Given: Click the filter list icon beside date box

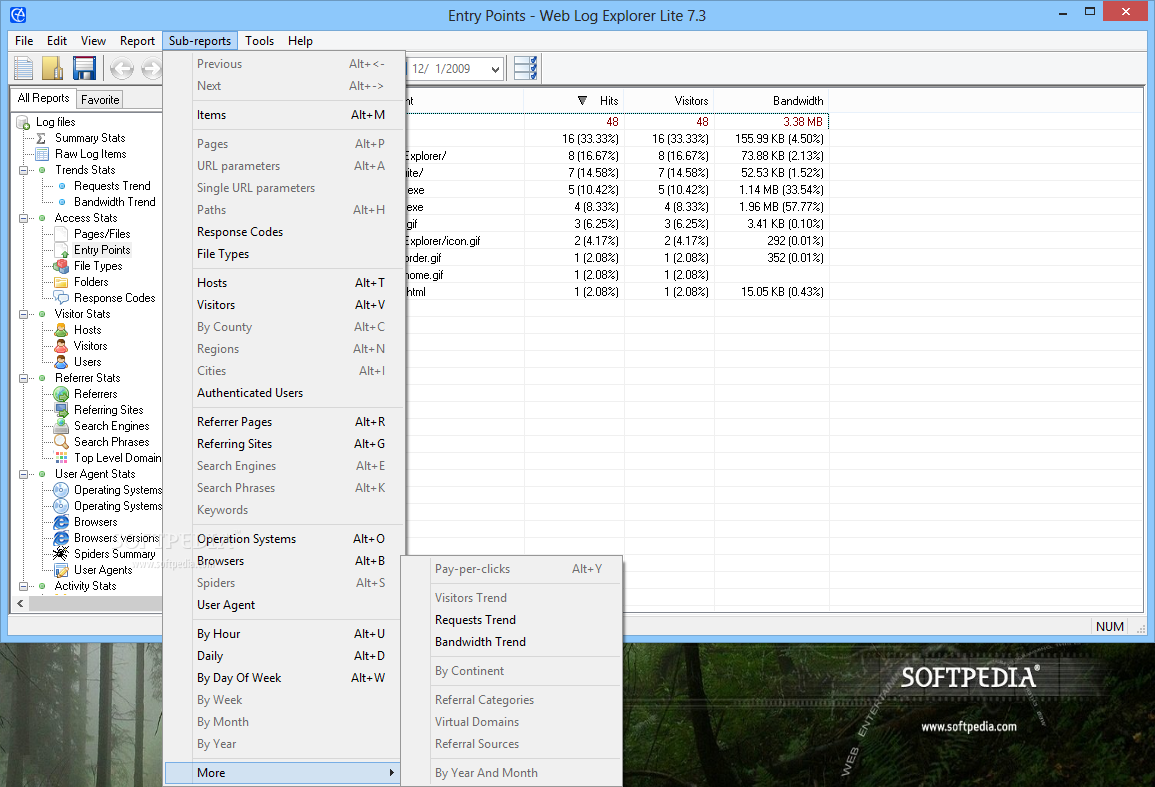Looking at the screenshot, I should tap(525, 69).
